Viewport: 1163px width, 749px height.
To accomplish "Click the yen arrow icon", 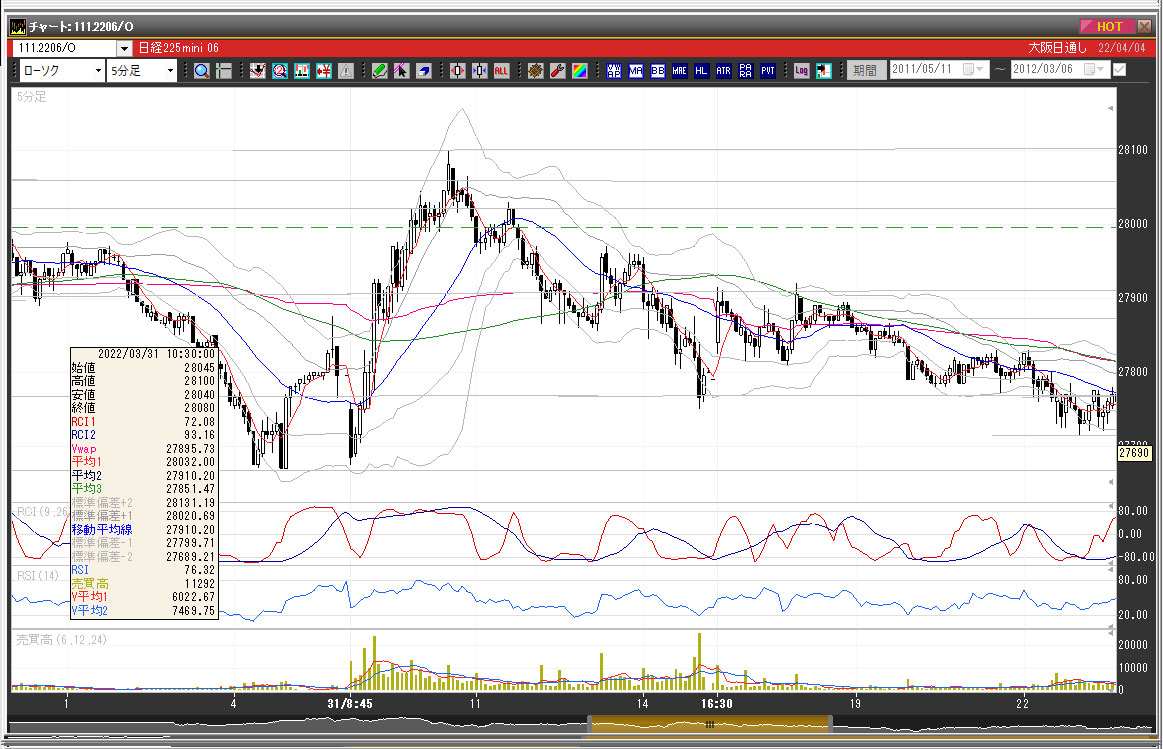I will (x=324, y=70).
